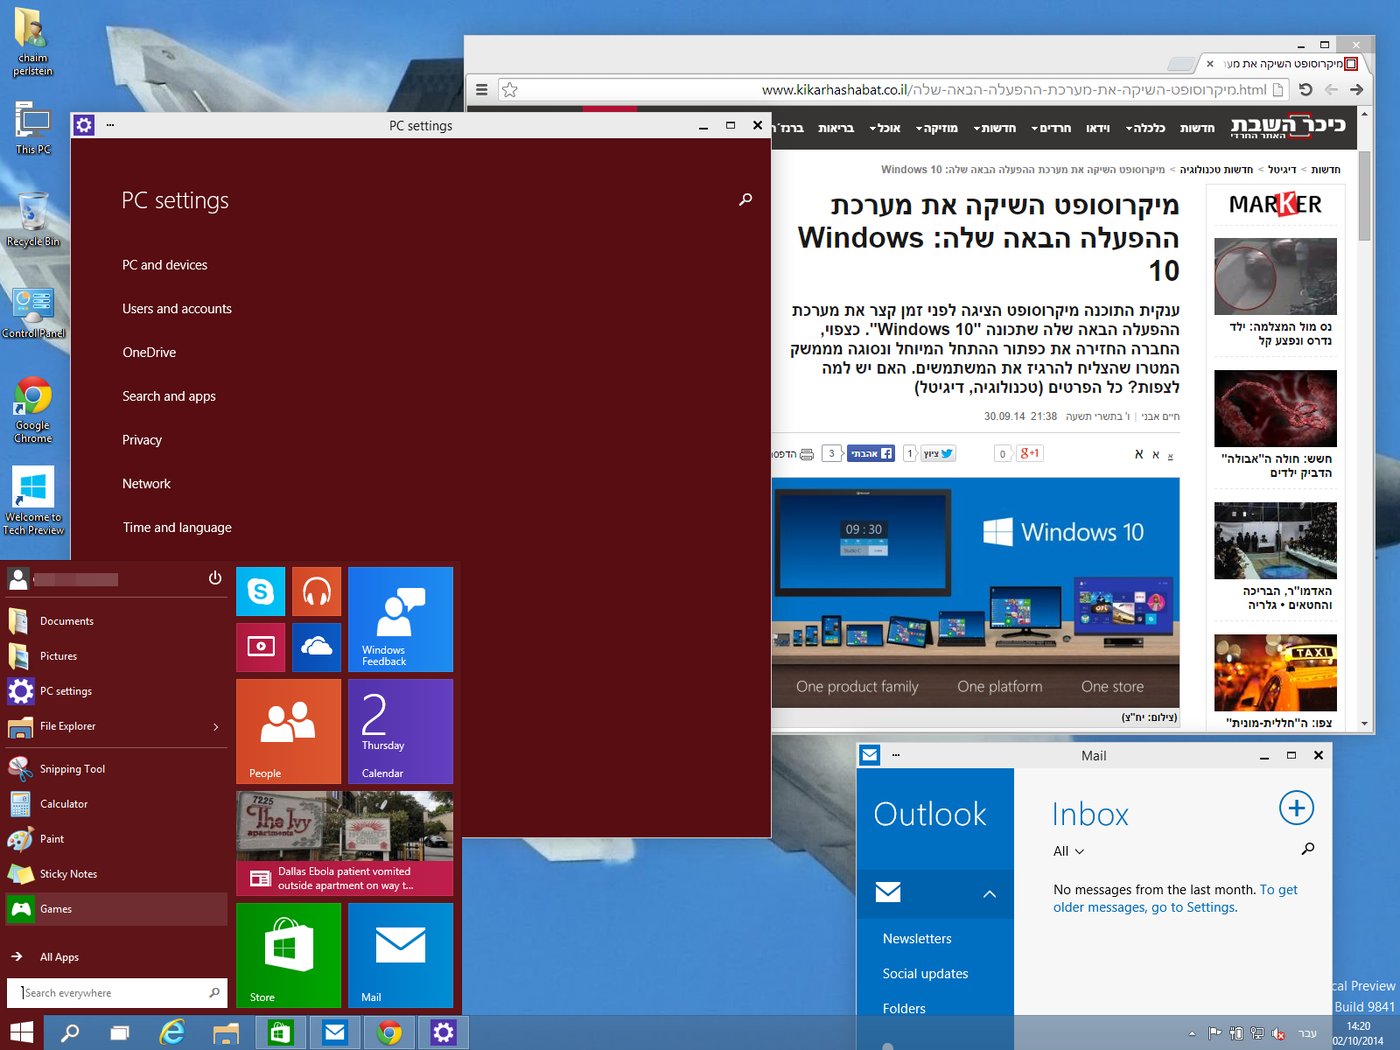Click the Facebook like button in article
Image resolution: width=1400 pixels, height=1050 pixels.
[x=871, y=454]
